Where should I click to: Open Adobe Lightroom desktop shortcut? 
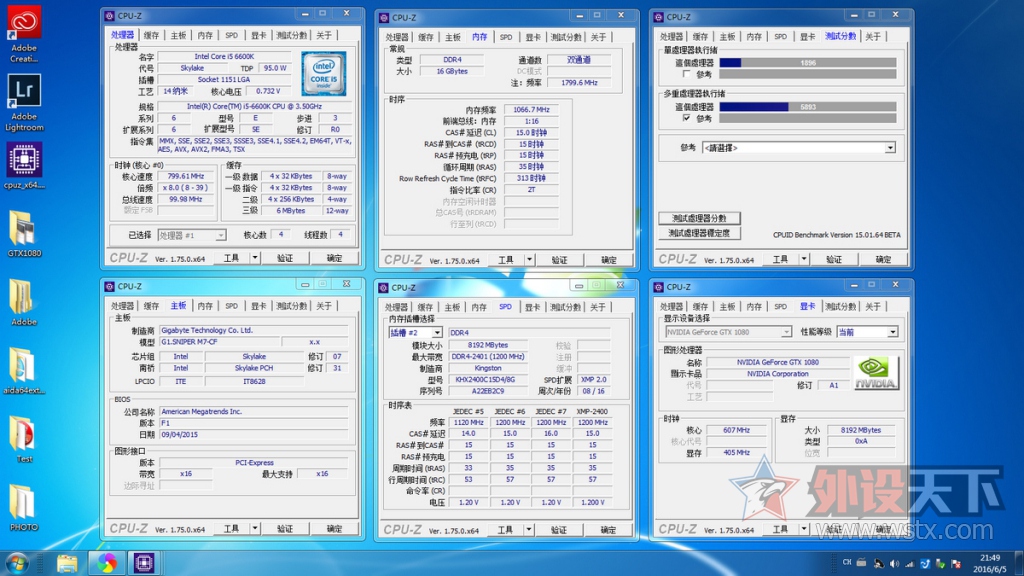tap(24, 103)
